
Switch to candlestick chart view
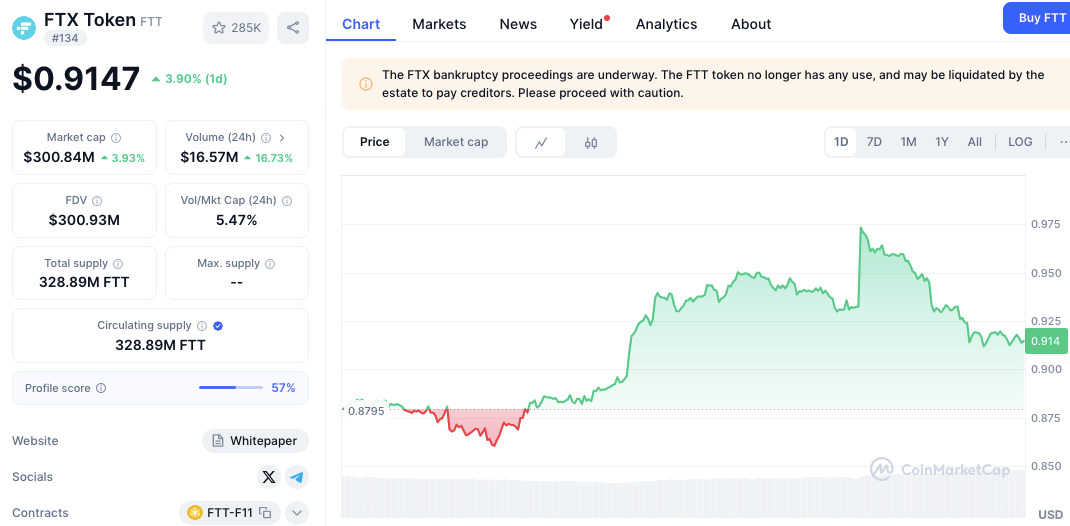591,143
